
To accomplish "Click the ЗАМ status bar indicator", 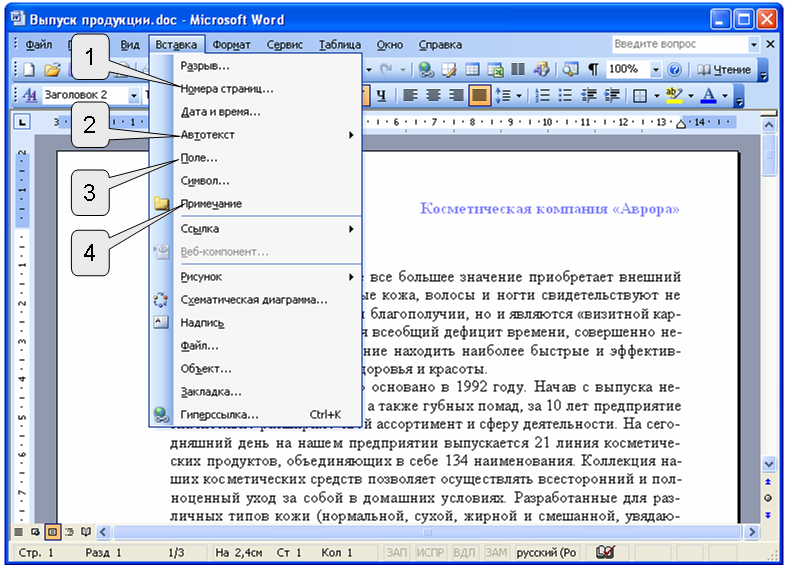I will [x=497, y=552].
